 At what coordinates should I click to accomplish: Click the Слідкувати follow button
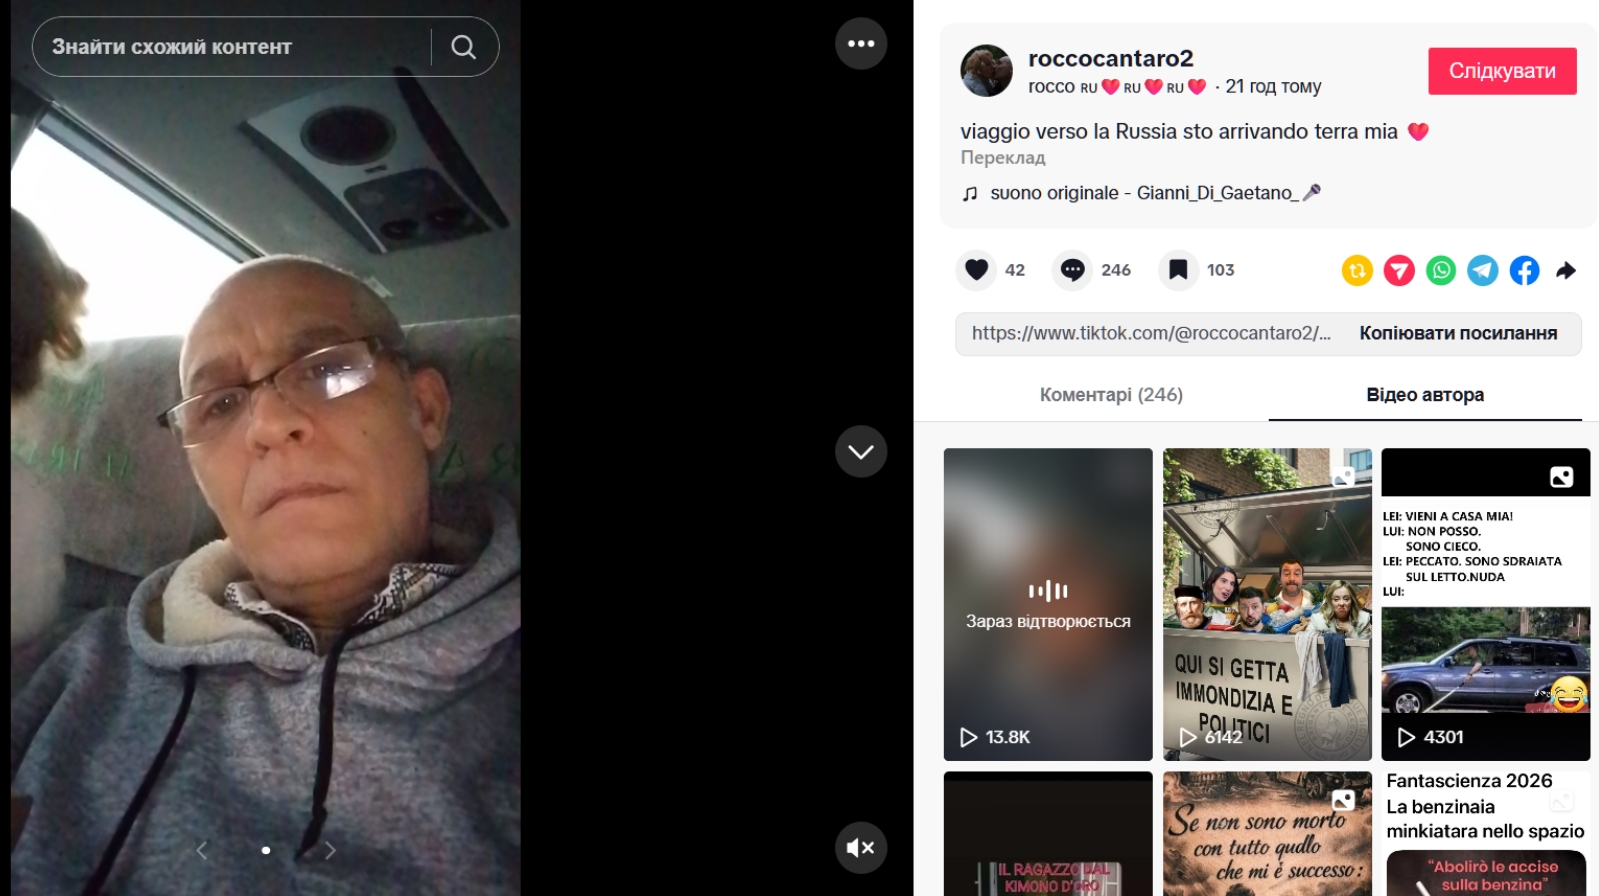pyautogui.click(x=1502, y=71)
